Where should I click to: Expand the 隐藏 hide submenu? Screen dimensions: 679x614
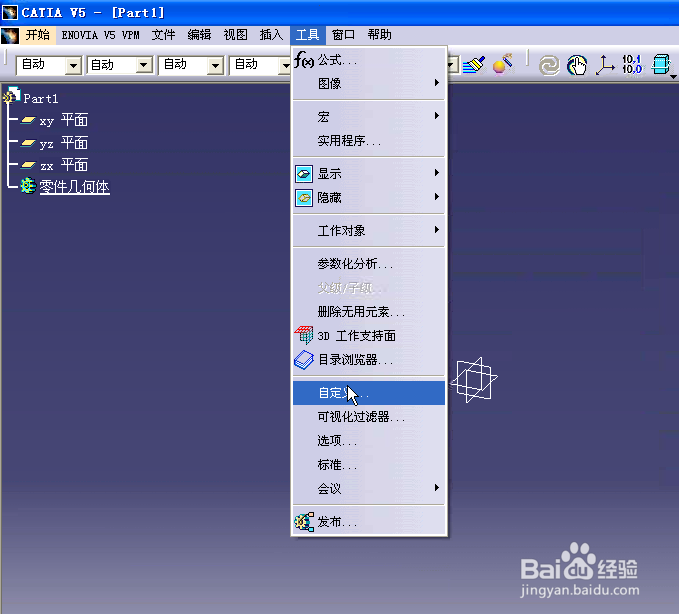(369, 198)
